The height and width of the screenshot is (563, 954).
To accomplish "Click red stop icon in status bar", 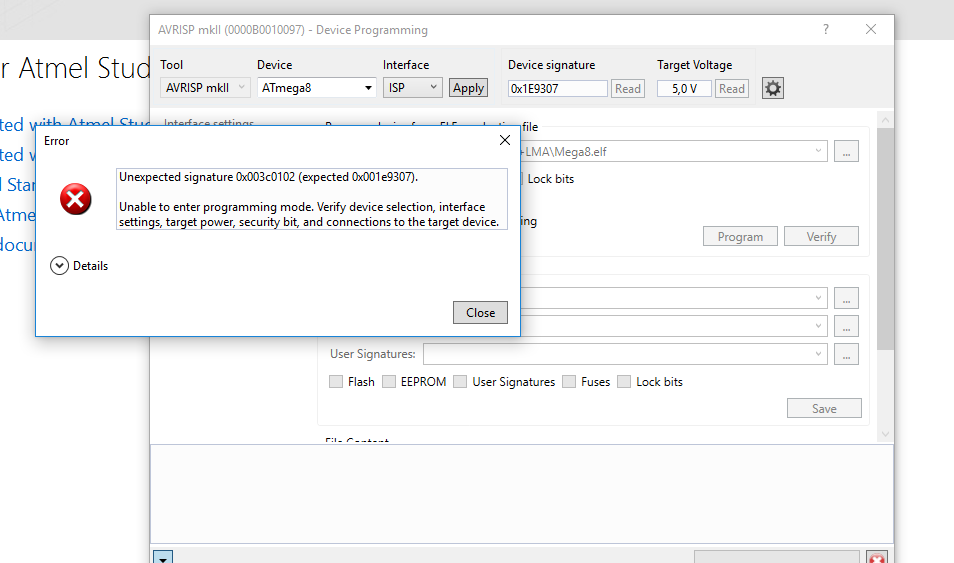I will coord(877,558).
